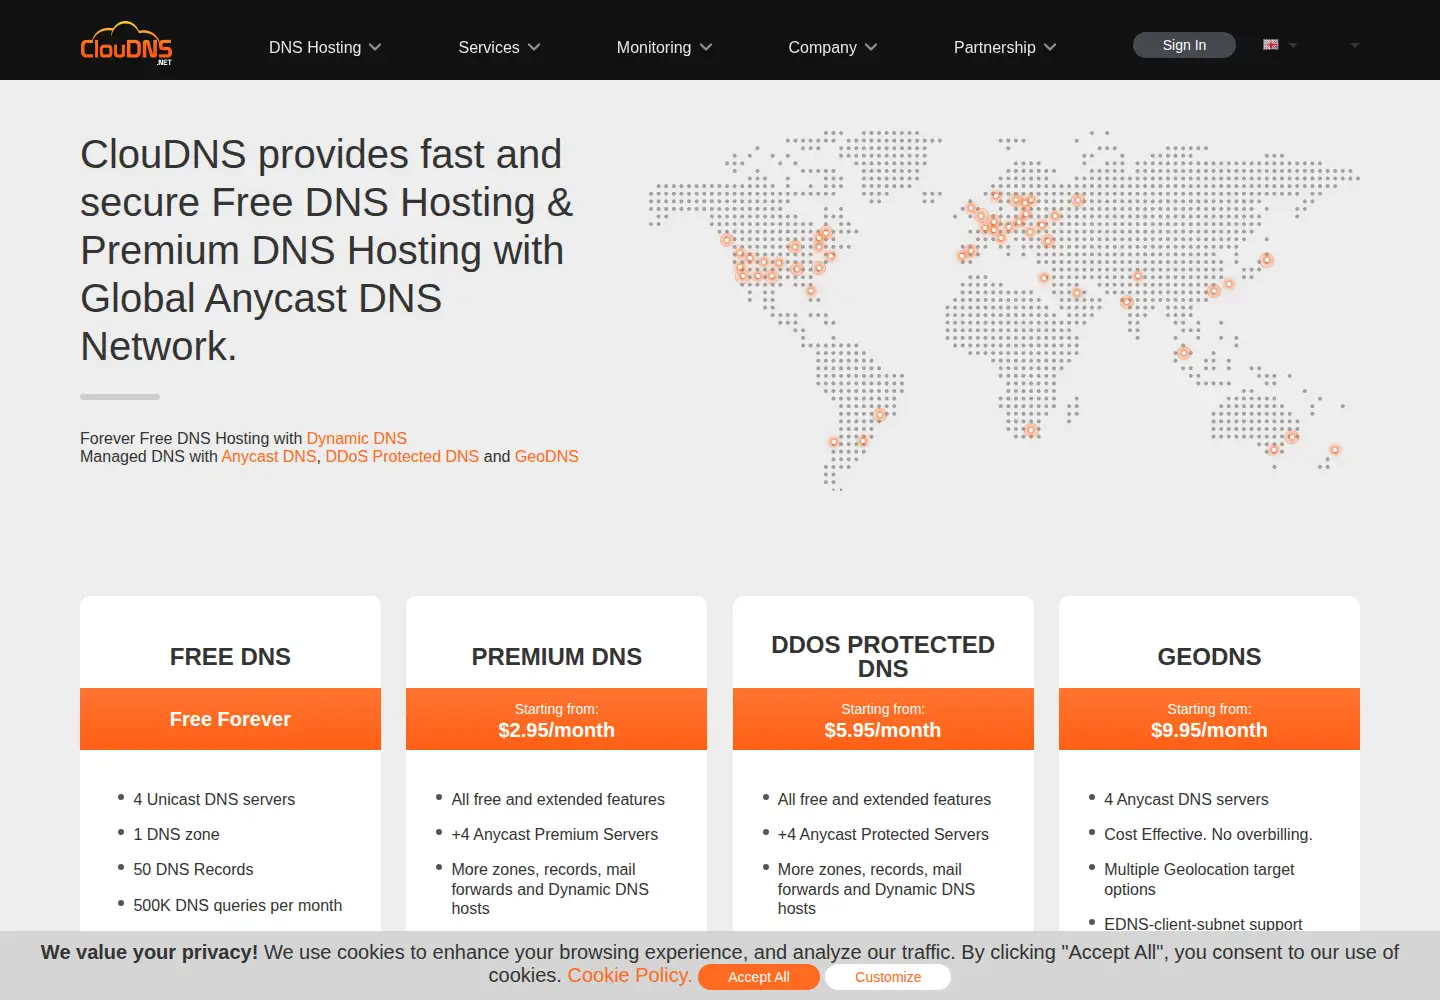This screenshot has height=1000, width=1440.
Task: Click 'Multiple Geolocation target options' text
Action: point(1199,879)
